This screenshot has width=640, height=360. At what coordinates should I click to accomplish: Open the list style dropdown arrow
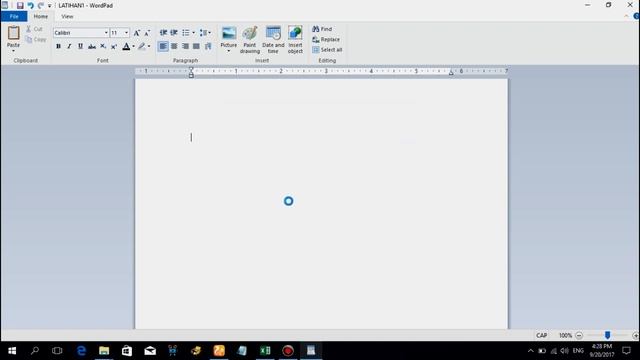click(x=193, y=33)
